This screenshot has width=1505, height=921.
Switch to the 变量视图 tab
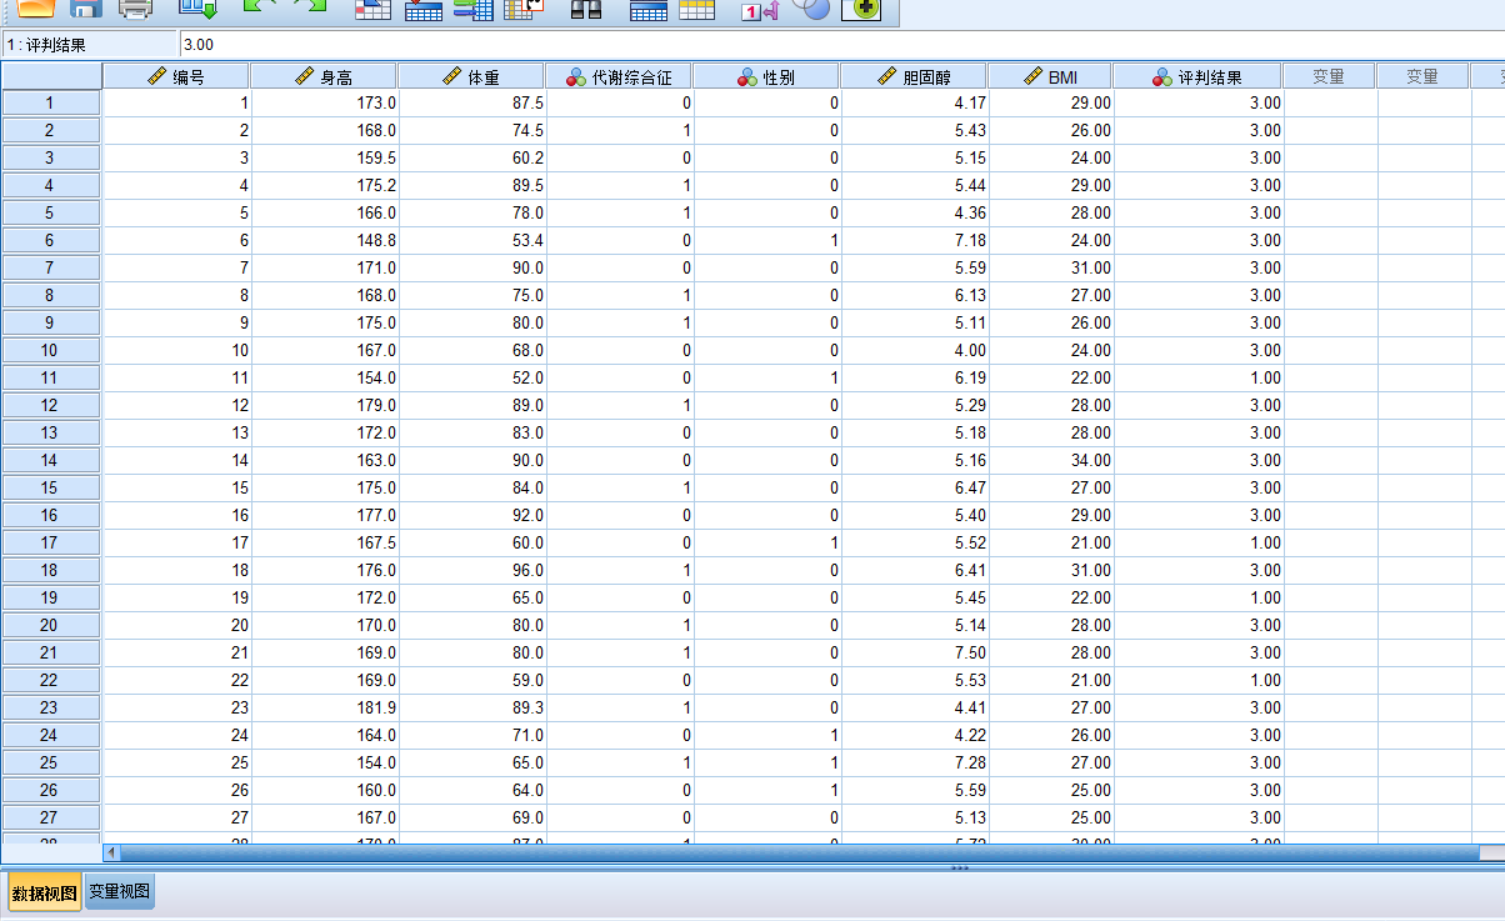(x=119, y=891)
